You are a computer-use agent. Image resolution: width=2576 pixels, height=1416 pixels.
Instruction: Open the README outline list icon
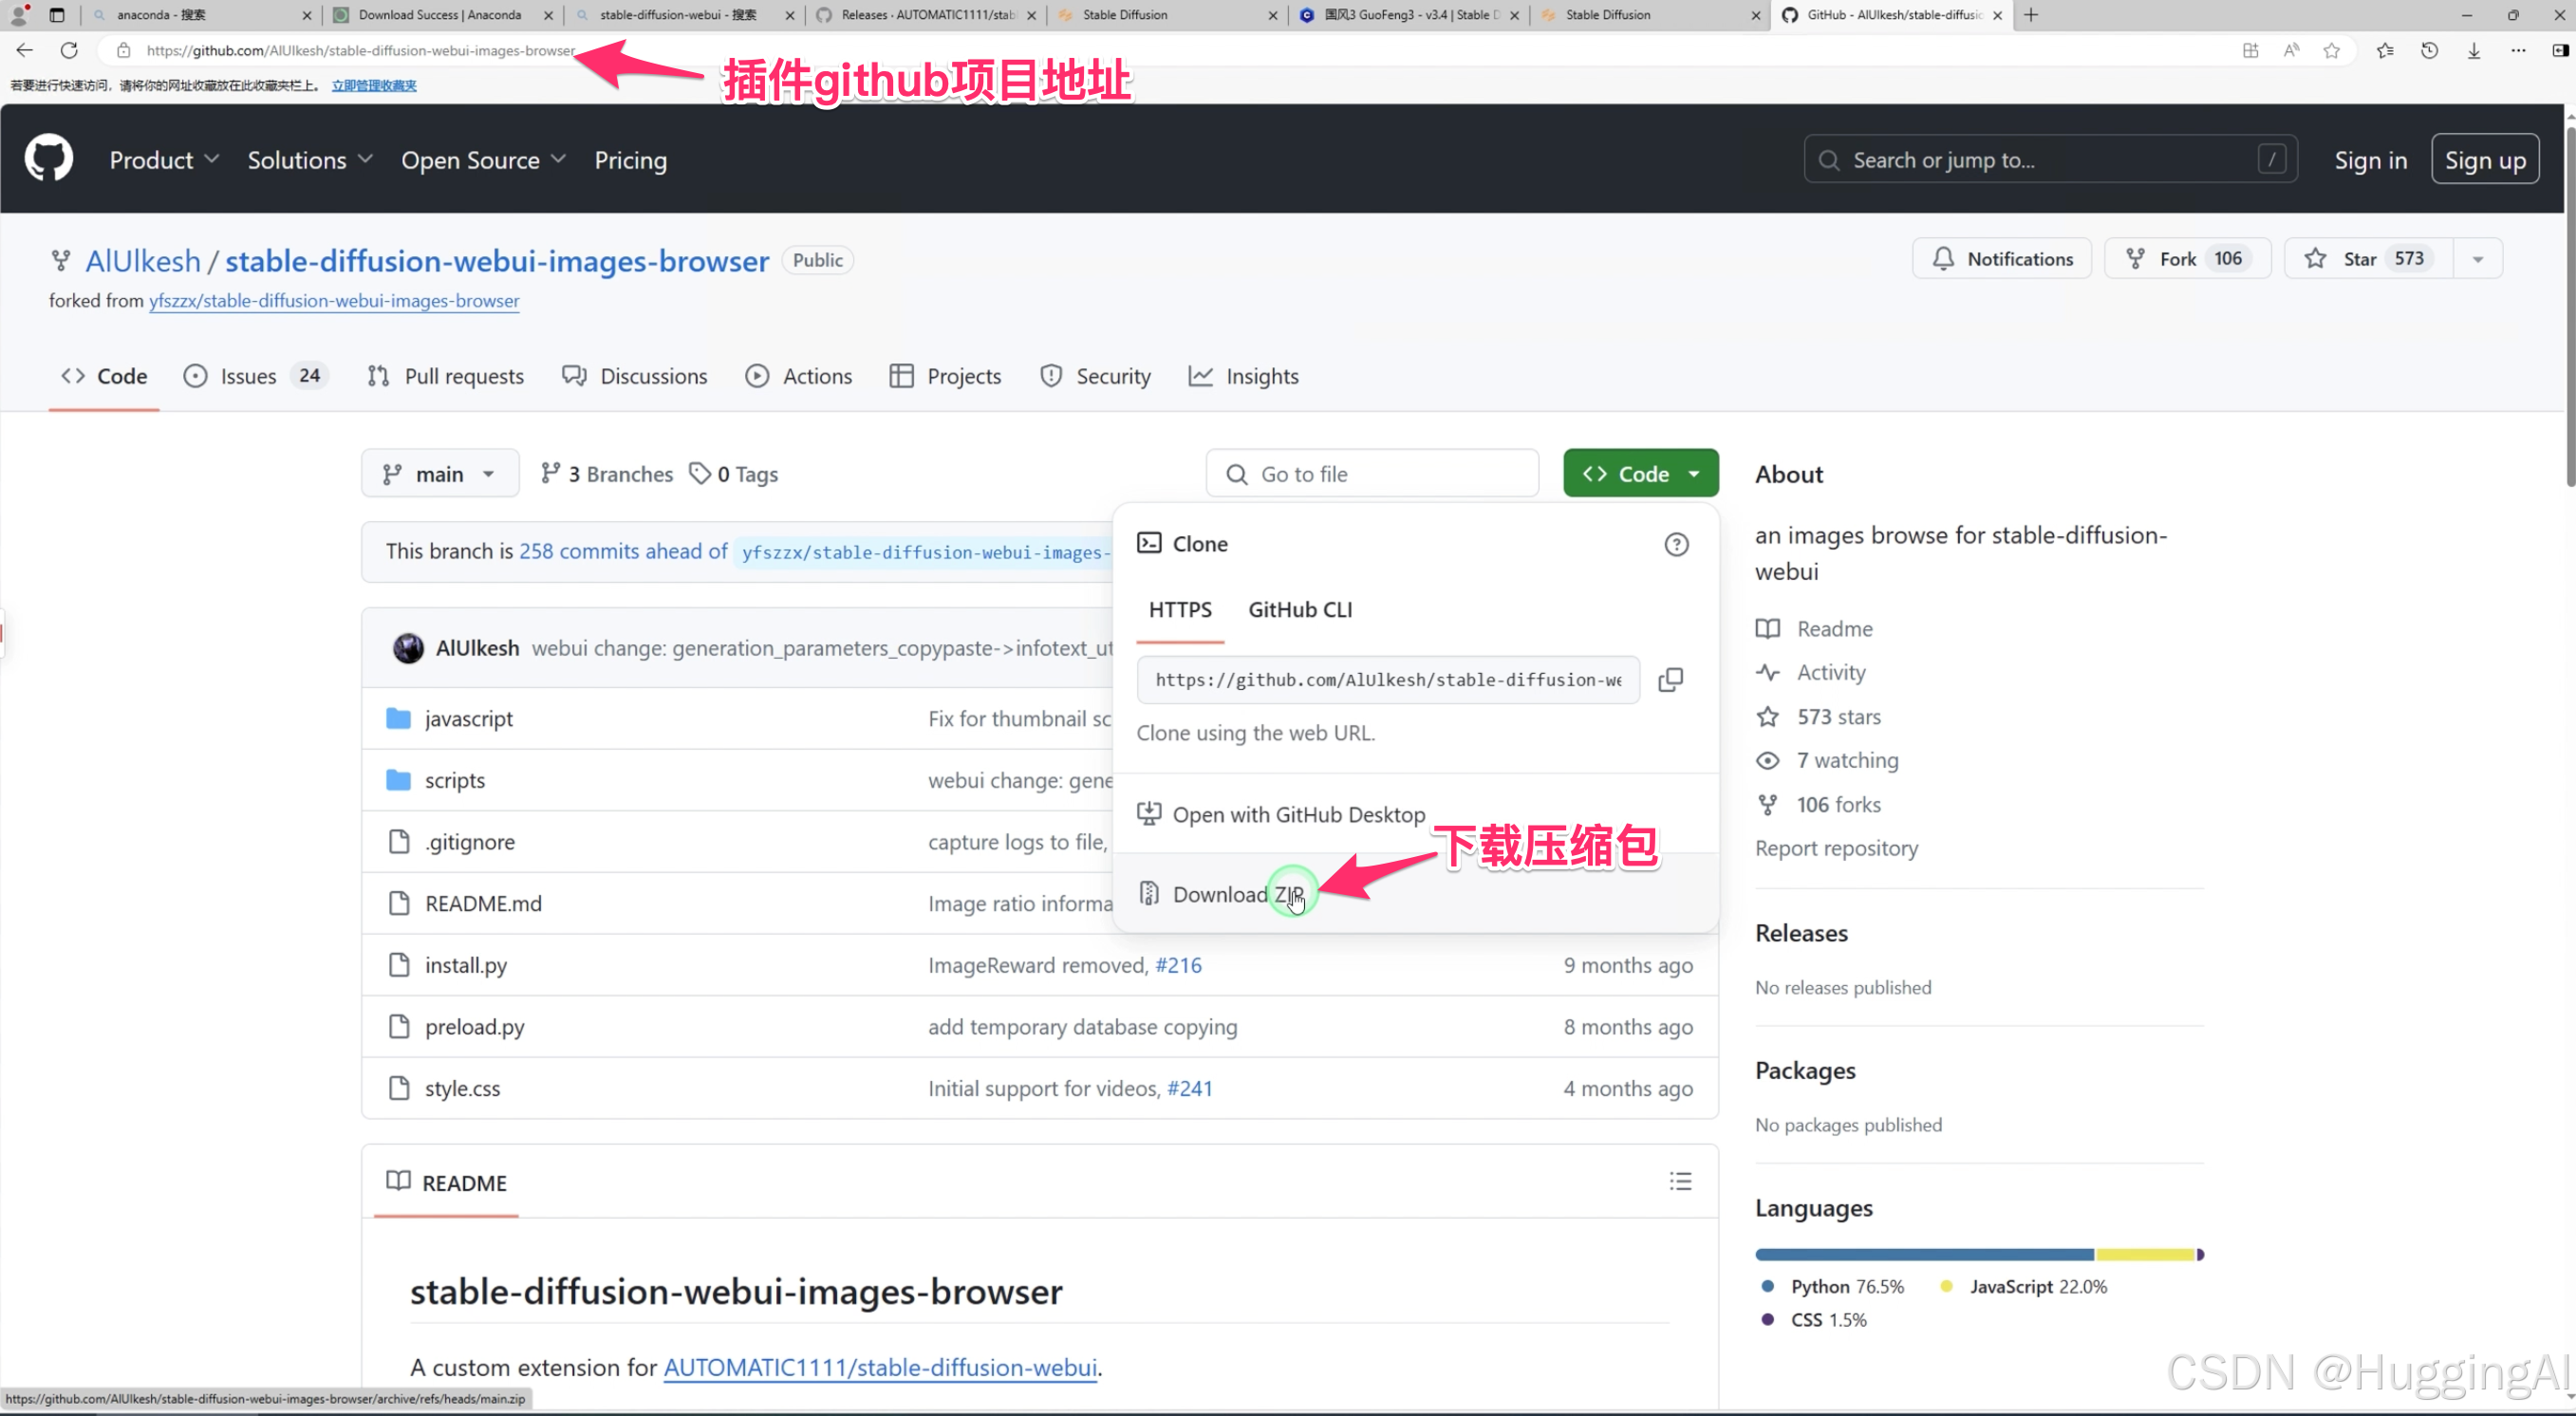[x=1680, y=1182]
